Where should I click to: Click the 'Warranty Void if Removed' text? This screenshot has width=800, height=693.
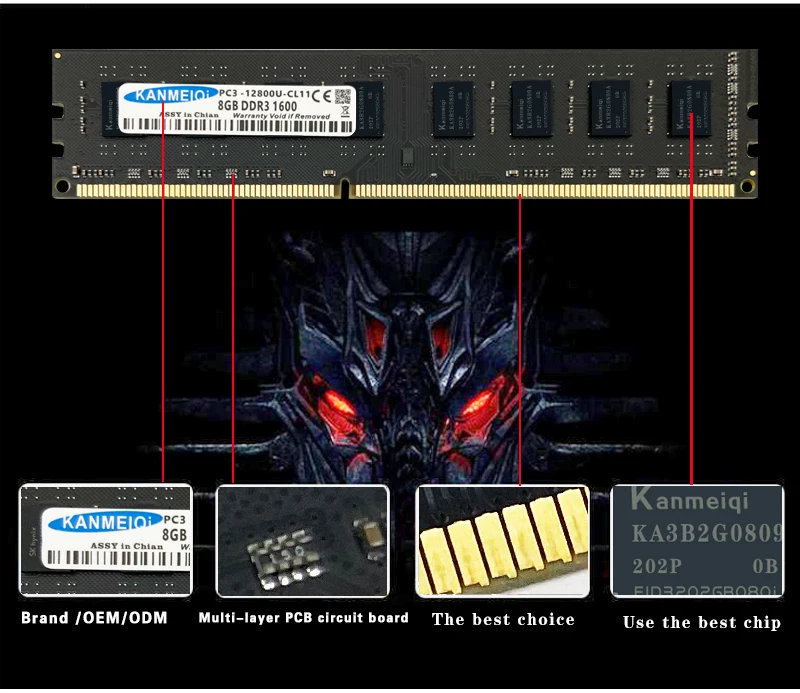coord(281,116)
